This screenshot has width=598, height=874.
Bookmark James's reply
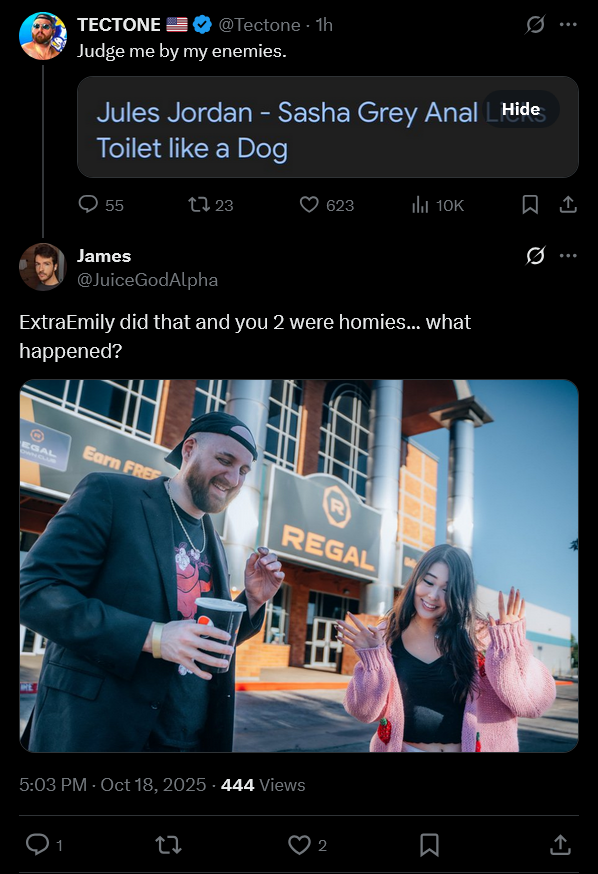tap(429, 844)
